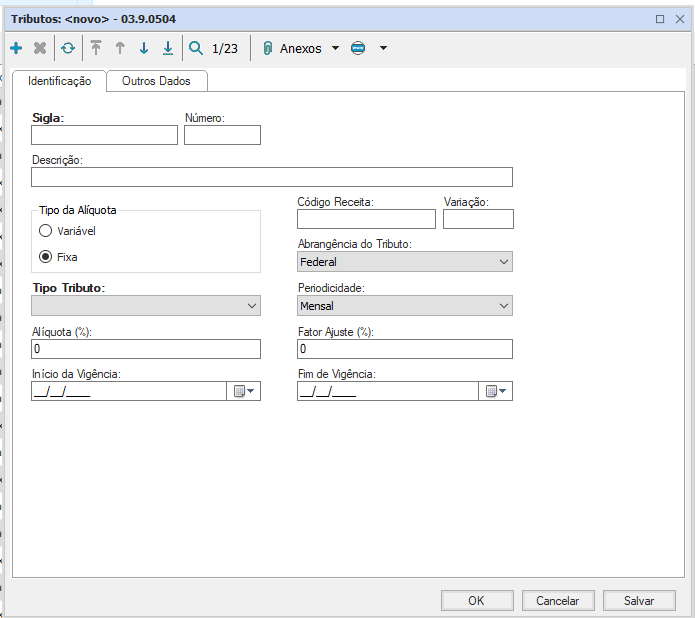Open the Início da Vigência calendar picker
This screenshot has width=695, height=618.
pyautogui.click(x=244, y=392)
